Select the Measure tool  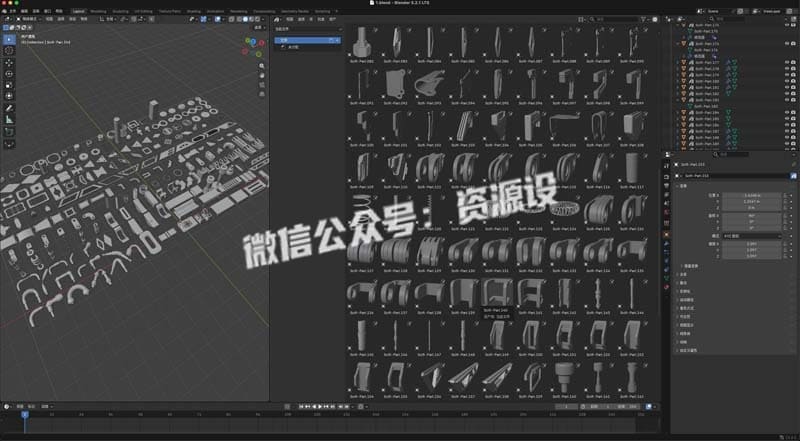[9, 119]
